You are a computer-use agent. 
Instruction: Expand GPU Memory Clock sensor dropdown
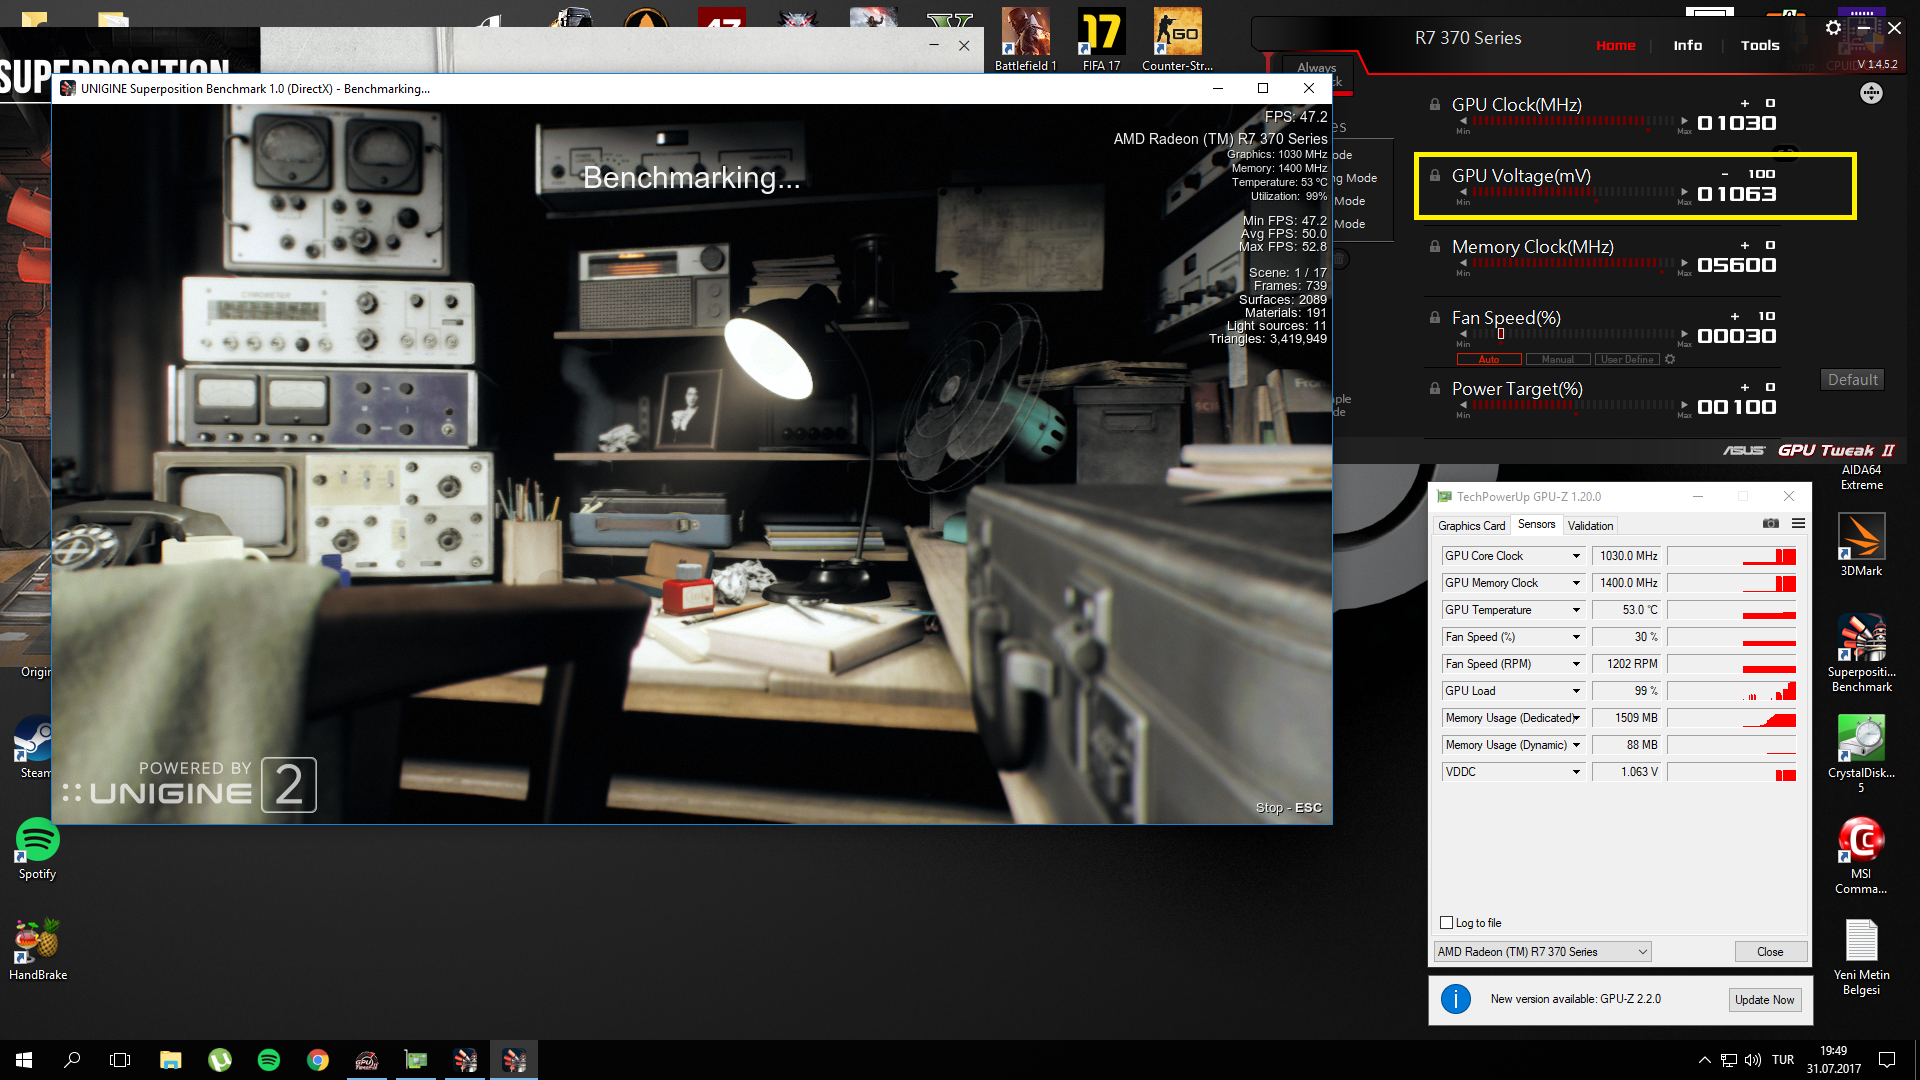[x=1576, y=583]
